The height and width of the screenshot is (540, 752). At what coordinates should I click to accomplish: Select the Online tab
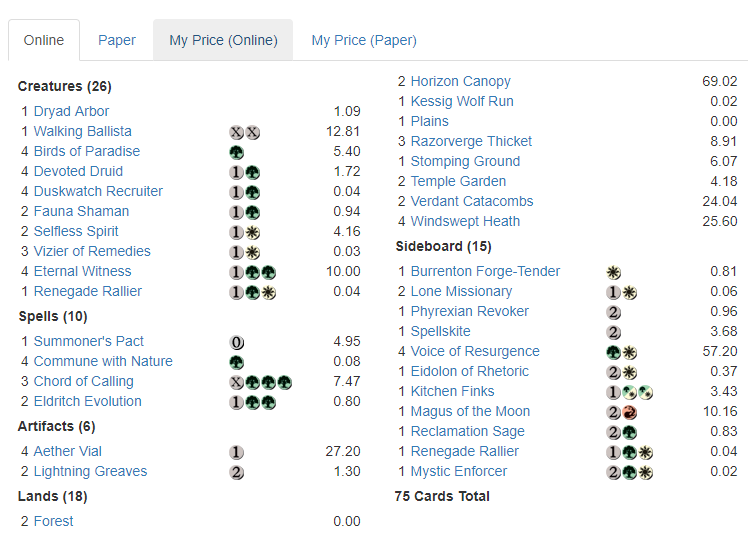coord(44,40)
